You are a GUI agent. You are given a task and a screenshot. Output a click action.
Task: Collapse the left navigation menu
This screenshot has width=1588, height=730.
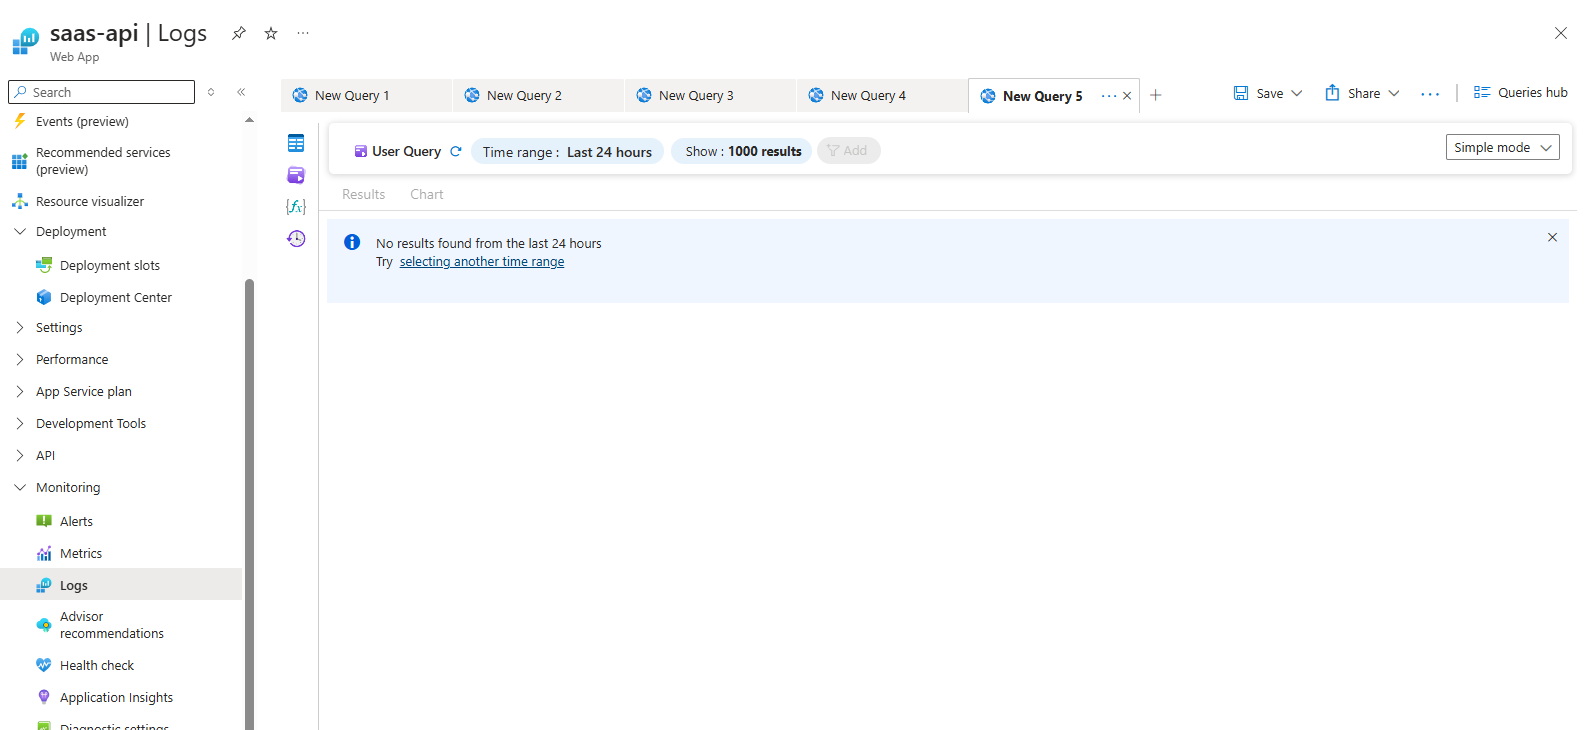[241, 92]
